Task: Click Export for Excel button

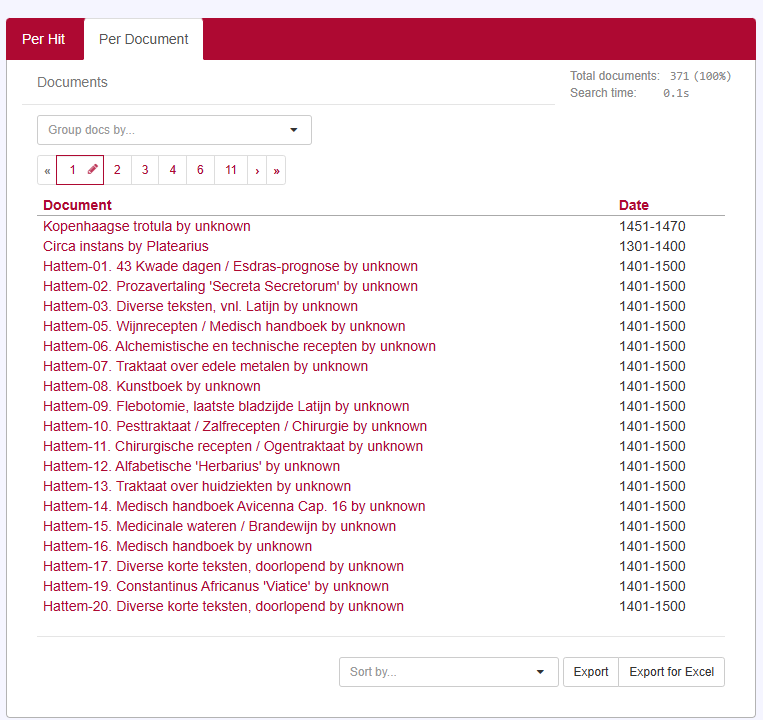Action: [x=672, y=672]
